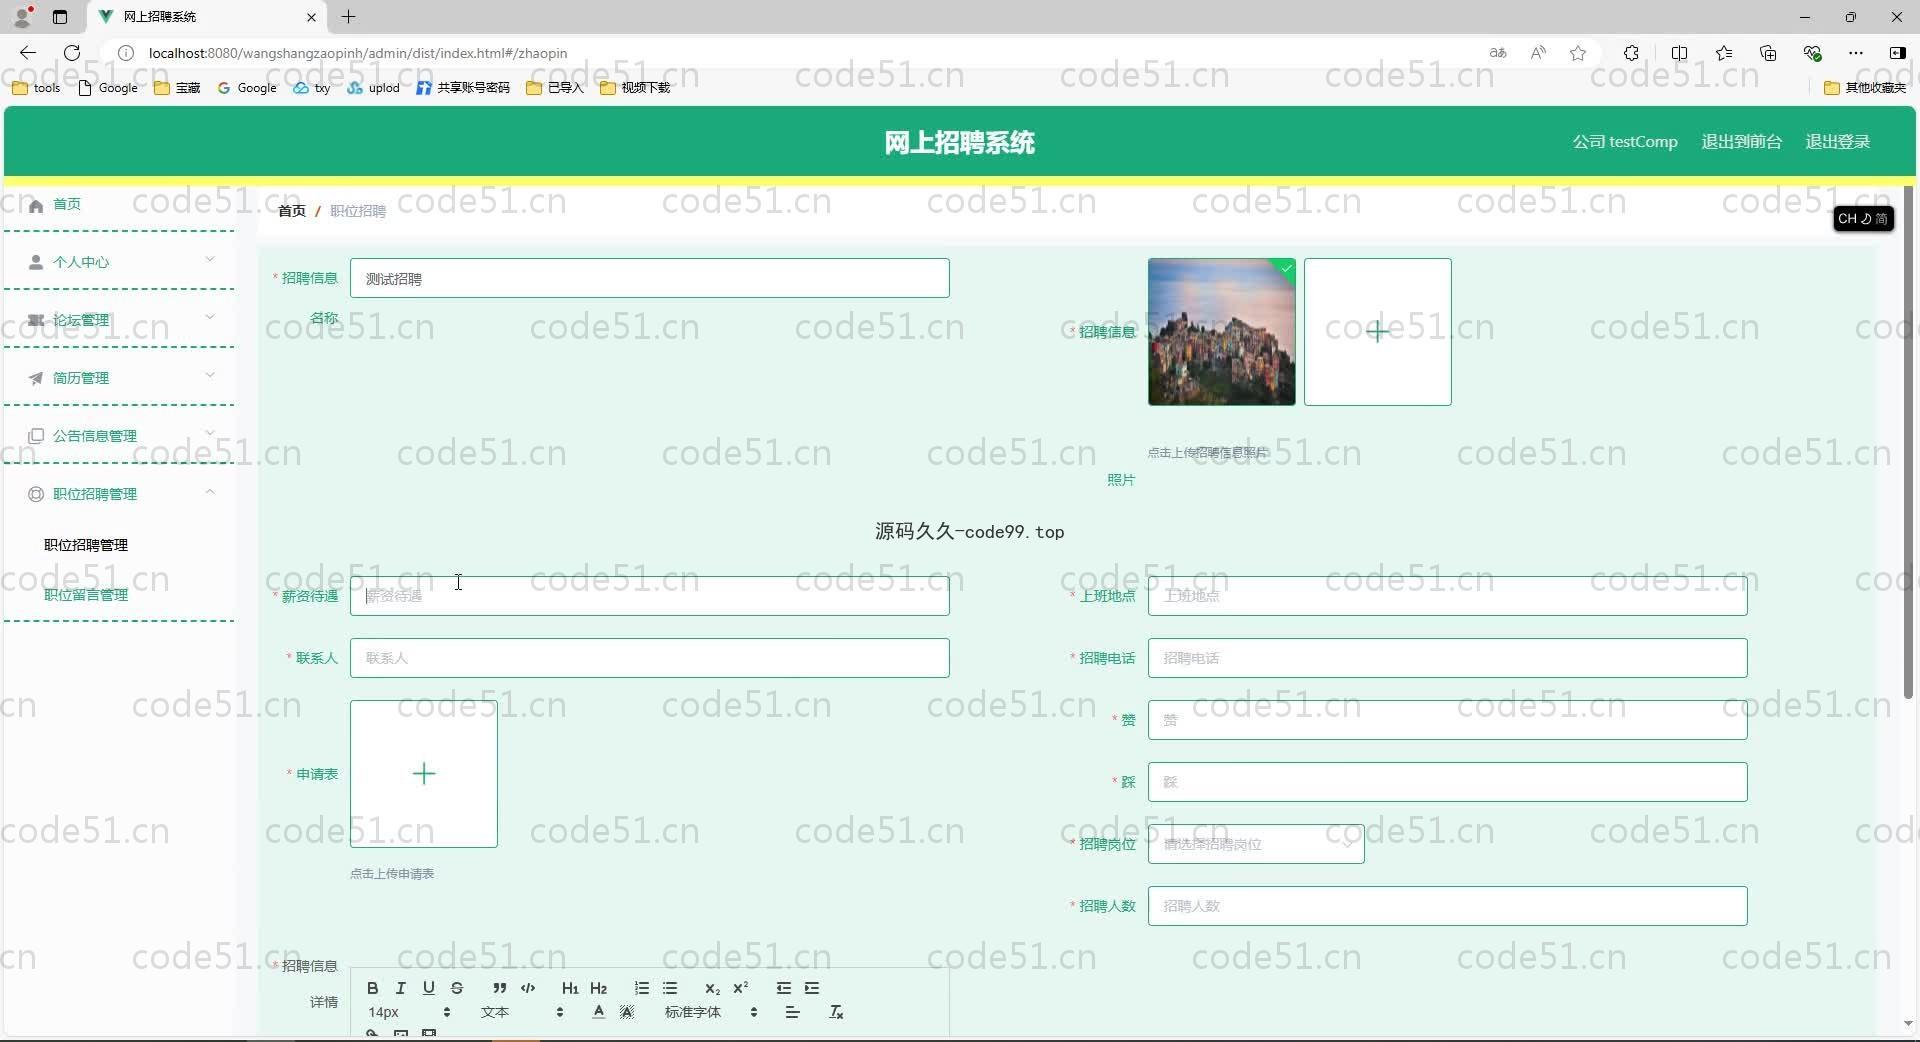Viewport: 1920px width, 1042px height.
Task: Click 退出登录 in the header
Action: (1837, 142)
